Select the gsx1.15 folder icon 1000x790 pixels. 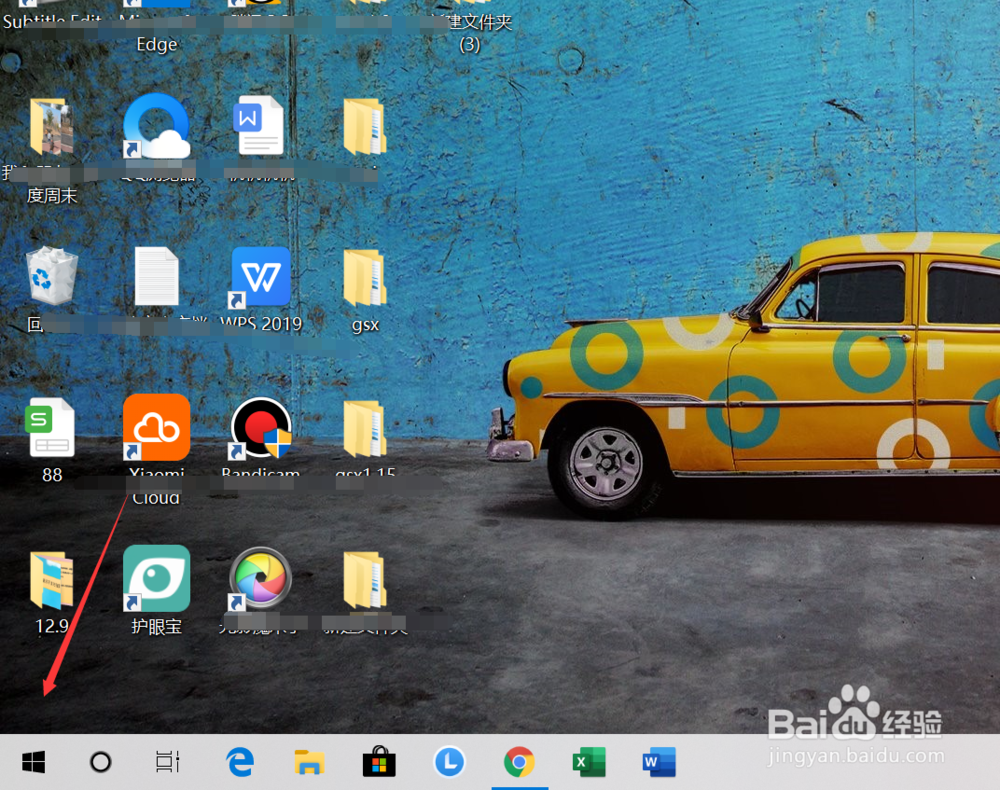tap(365, 428)
